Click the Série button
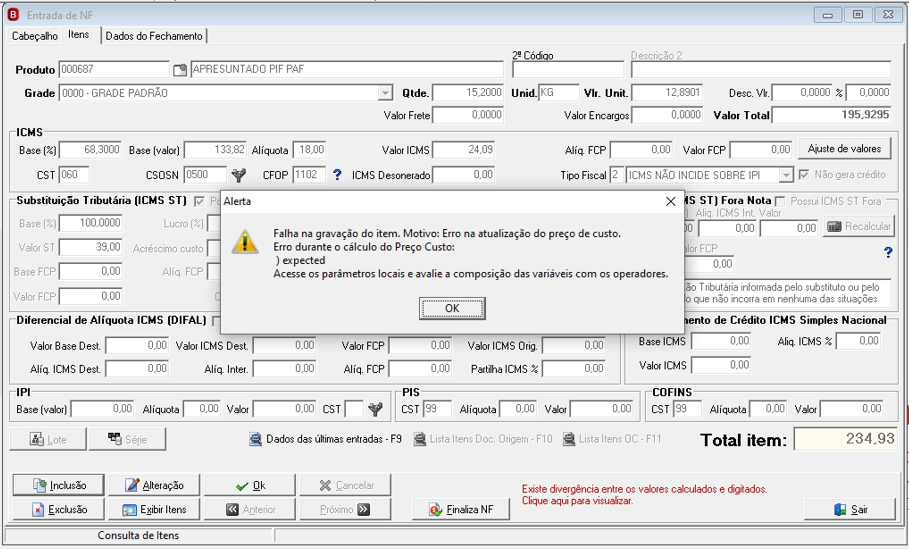The height and width of the screenshot is (549, 909). coord(128,439)
